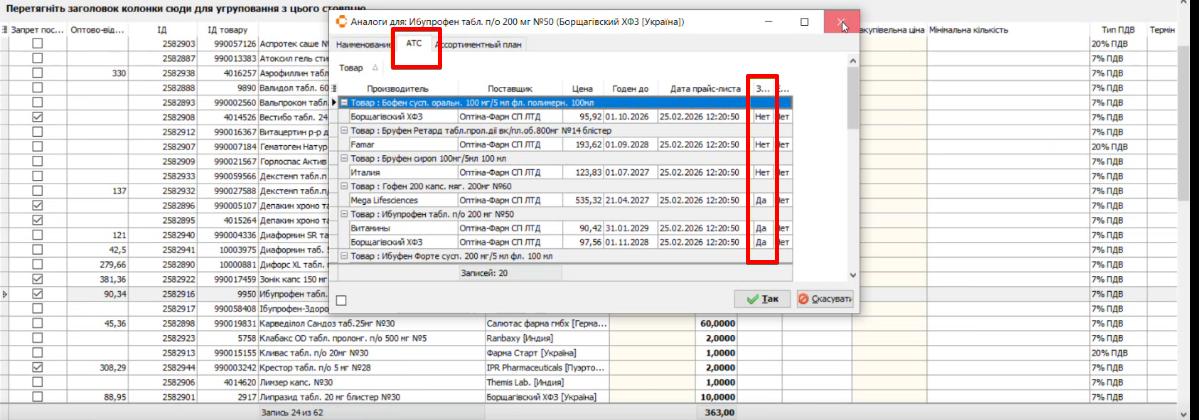Select the Famar manufacturer row
Image resolution: width=1199 pixels, height=420 pixels.
pos(396,144)
